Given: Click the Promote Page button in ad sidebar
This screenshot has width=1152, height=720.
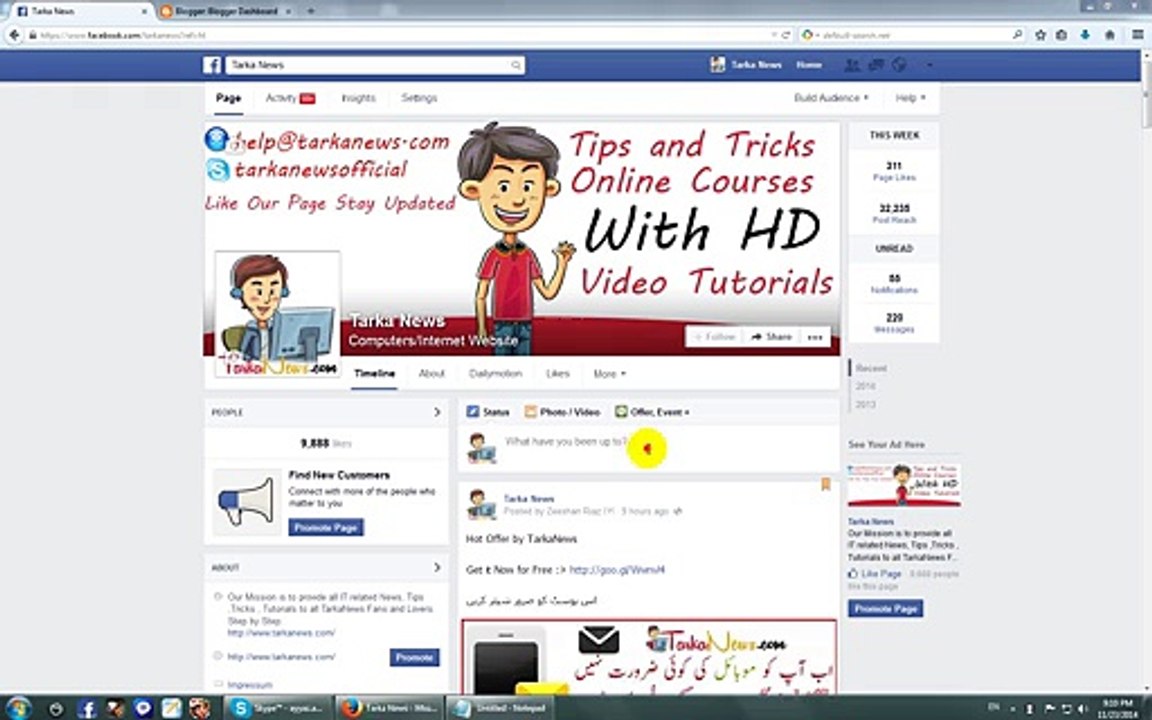Looking at the screenshot, I should (885, 609).
